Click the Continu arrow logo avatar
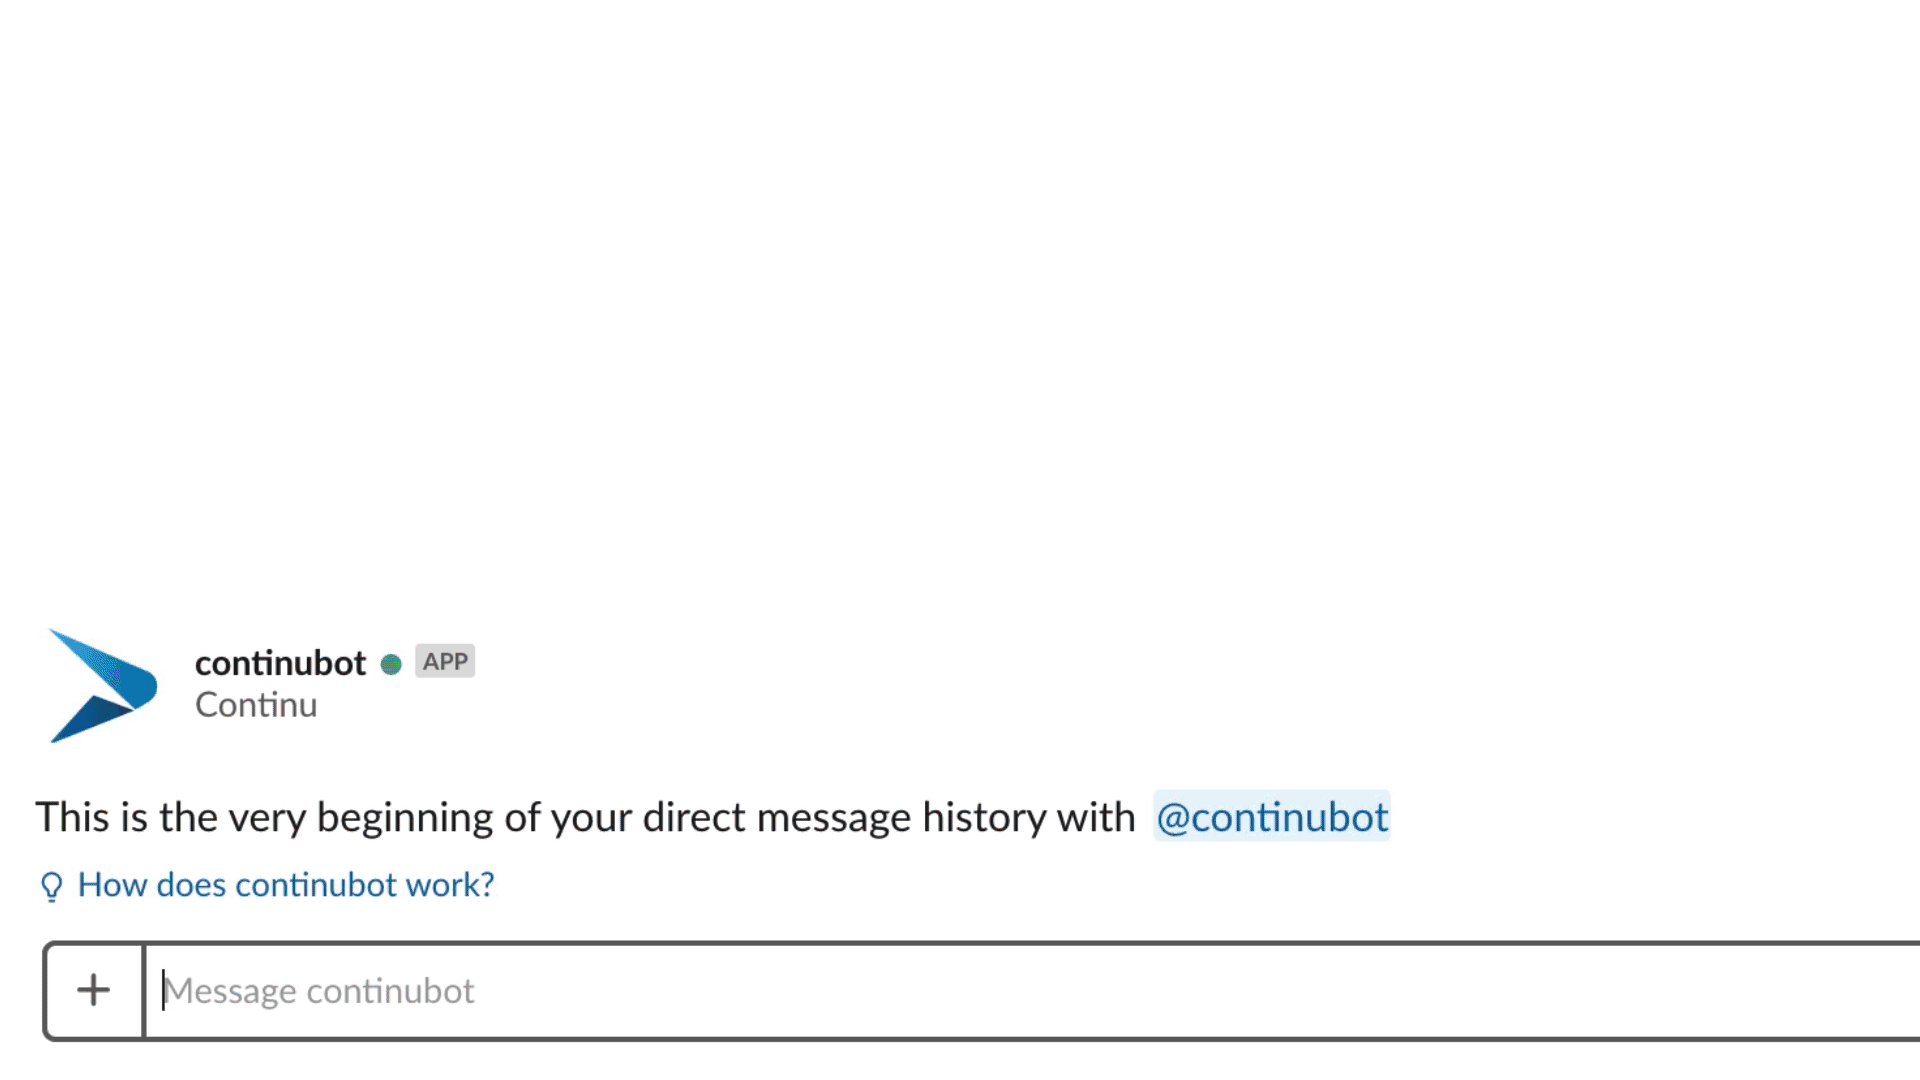Screen dimensions: 1920x1080 point(103,686)
